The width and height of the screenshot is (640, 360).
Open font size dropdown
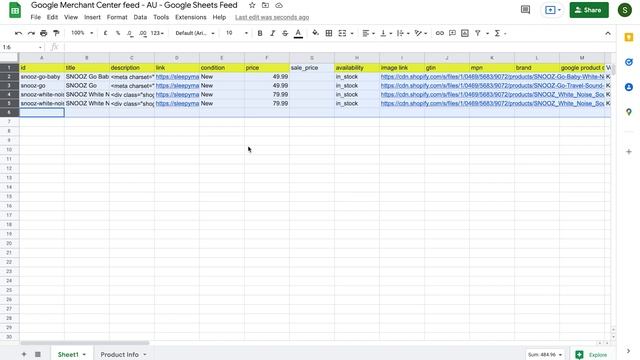[237, 33]
